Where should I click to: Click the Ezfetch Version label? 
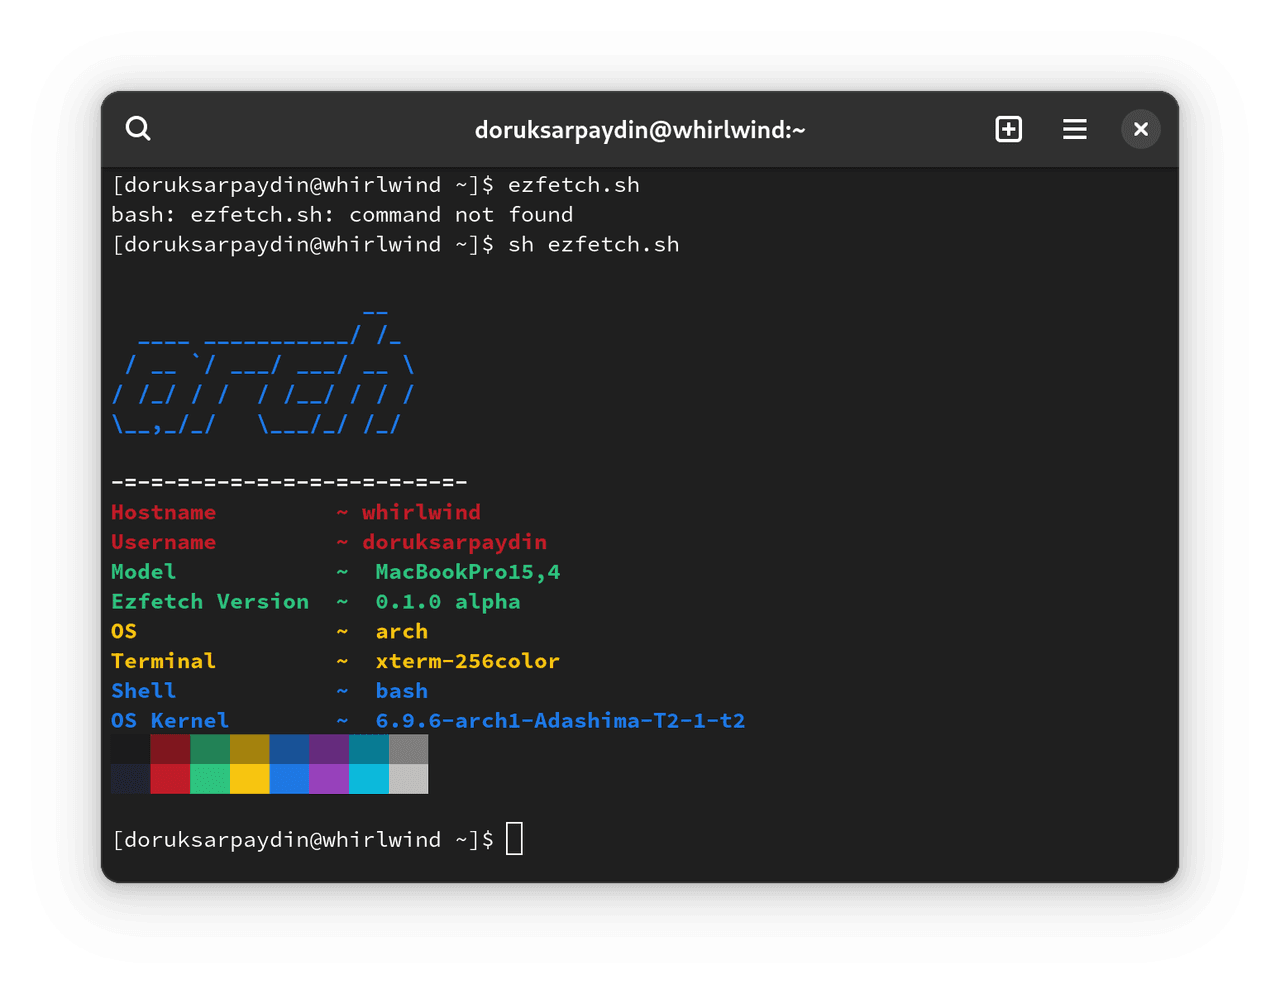click(210, 602)
